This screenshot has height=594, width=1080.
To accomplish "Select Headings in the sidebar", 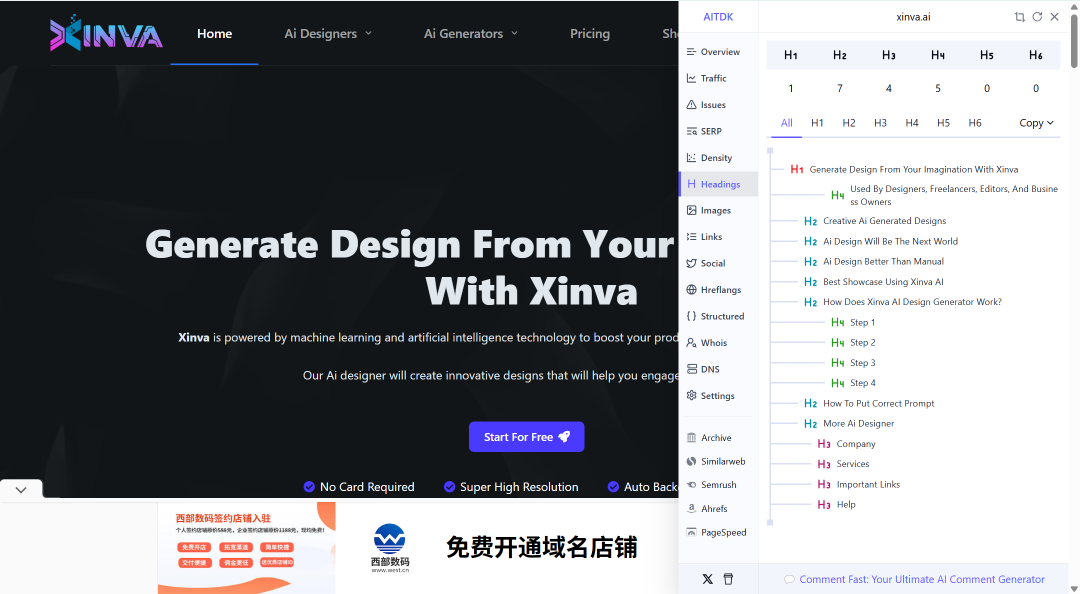I will pos(718,184).
